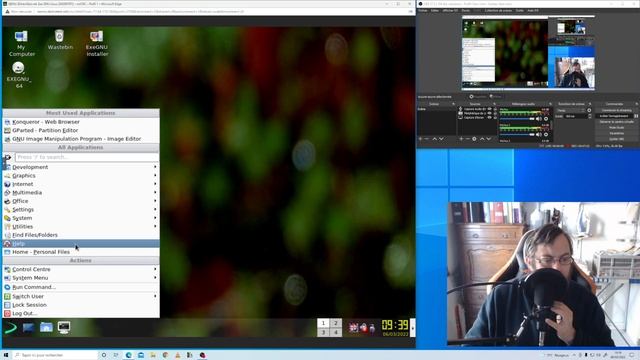Pause recording with OBS pause icon
640x360 pixels.
(x=636, y=116)
